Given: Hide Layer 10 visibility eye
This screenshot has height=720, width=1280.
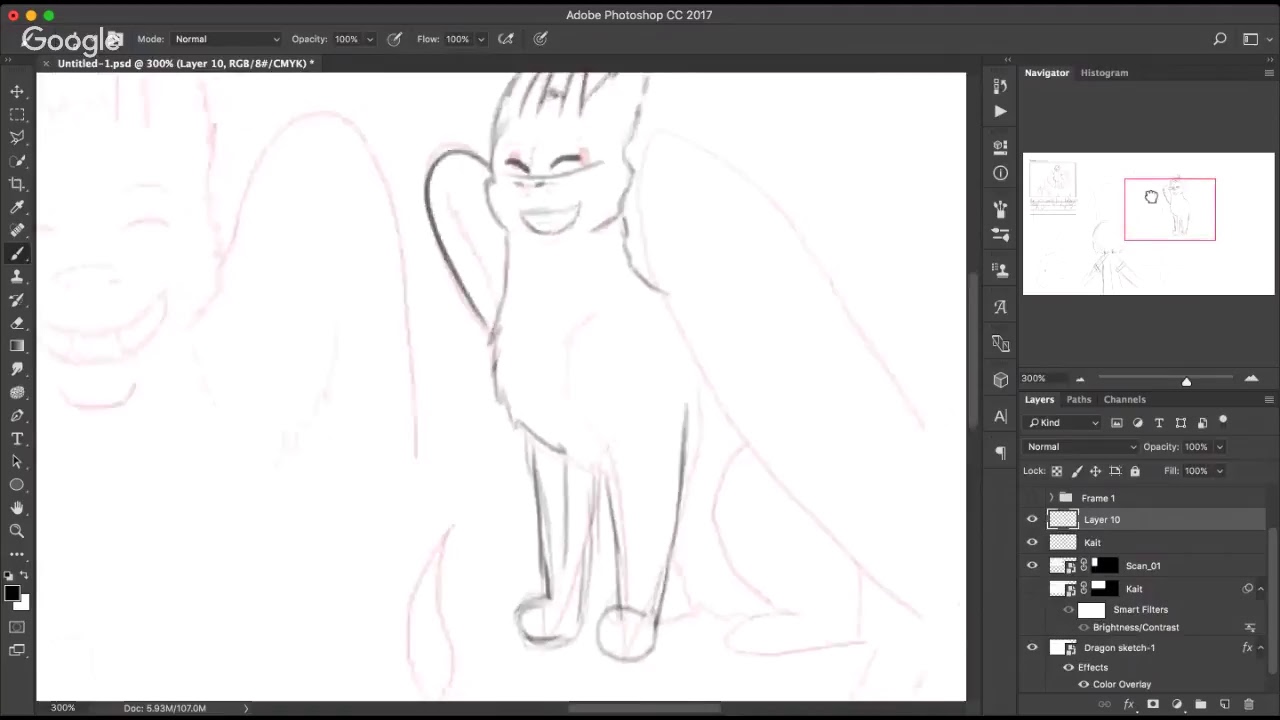Looking at the screenshot, I should pyautogui.click(x=1032, y=519).
